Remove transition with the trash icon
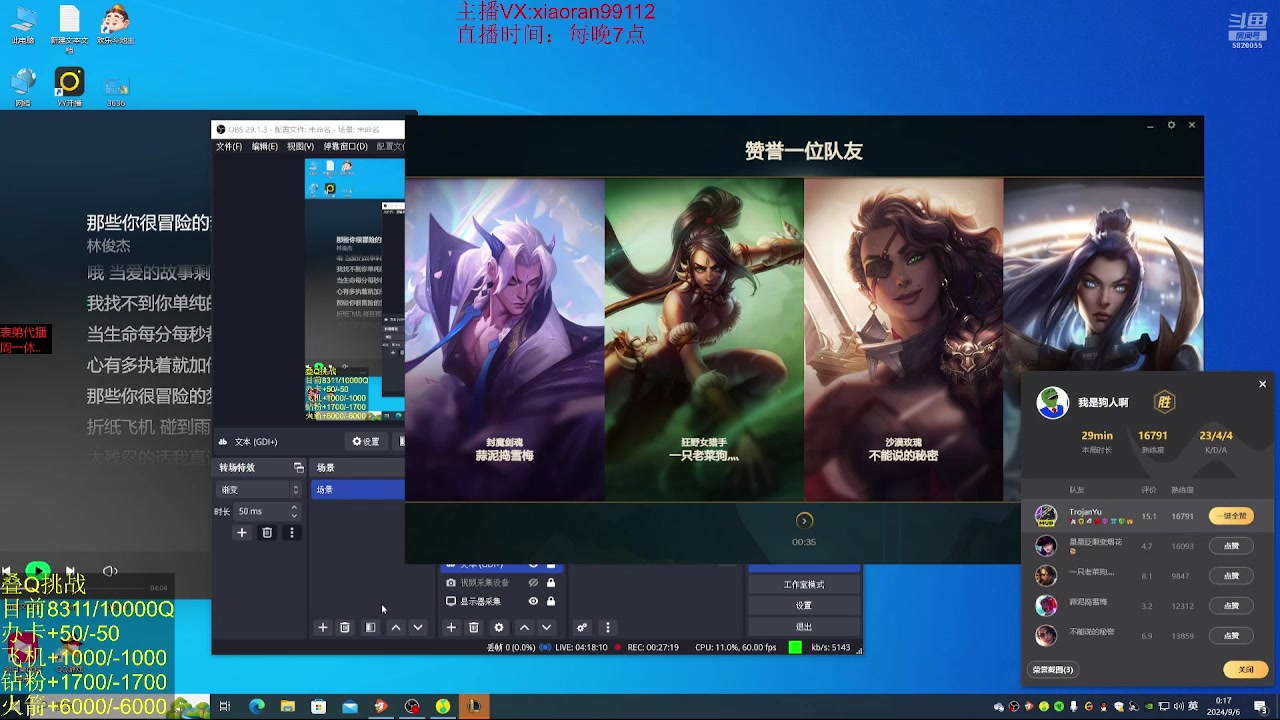Image resolution: width=1280 pixels, height=720 pixels. [x=267, y=533]
